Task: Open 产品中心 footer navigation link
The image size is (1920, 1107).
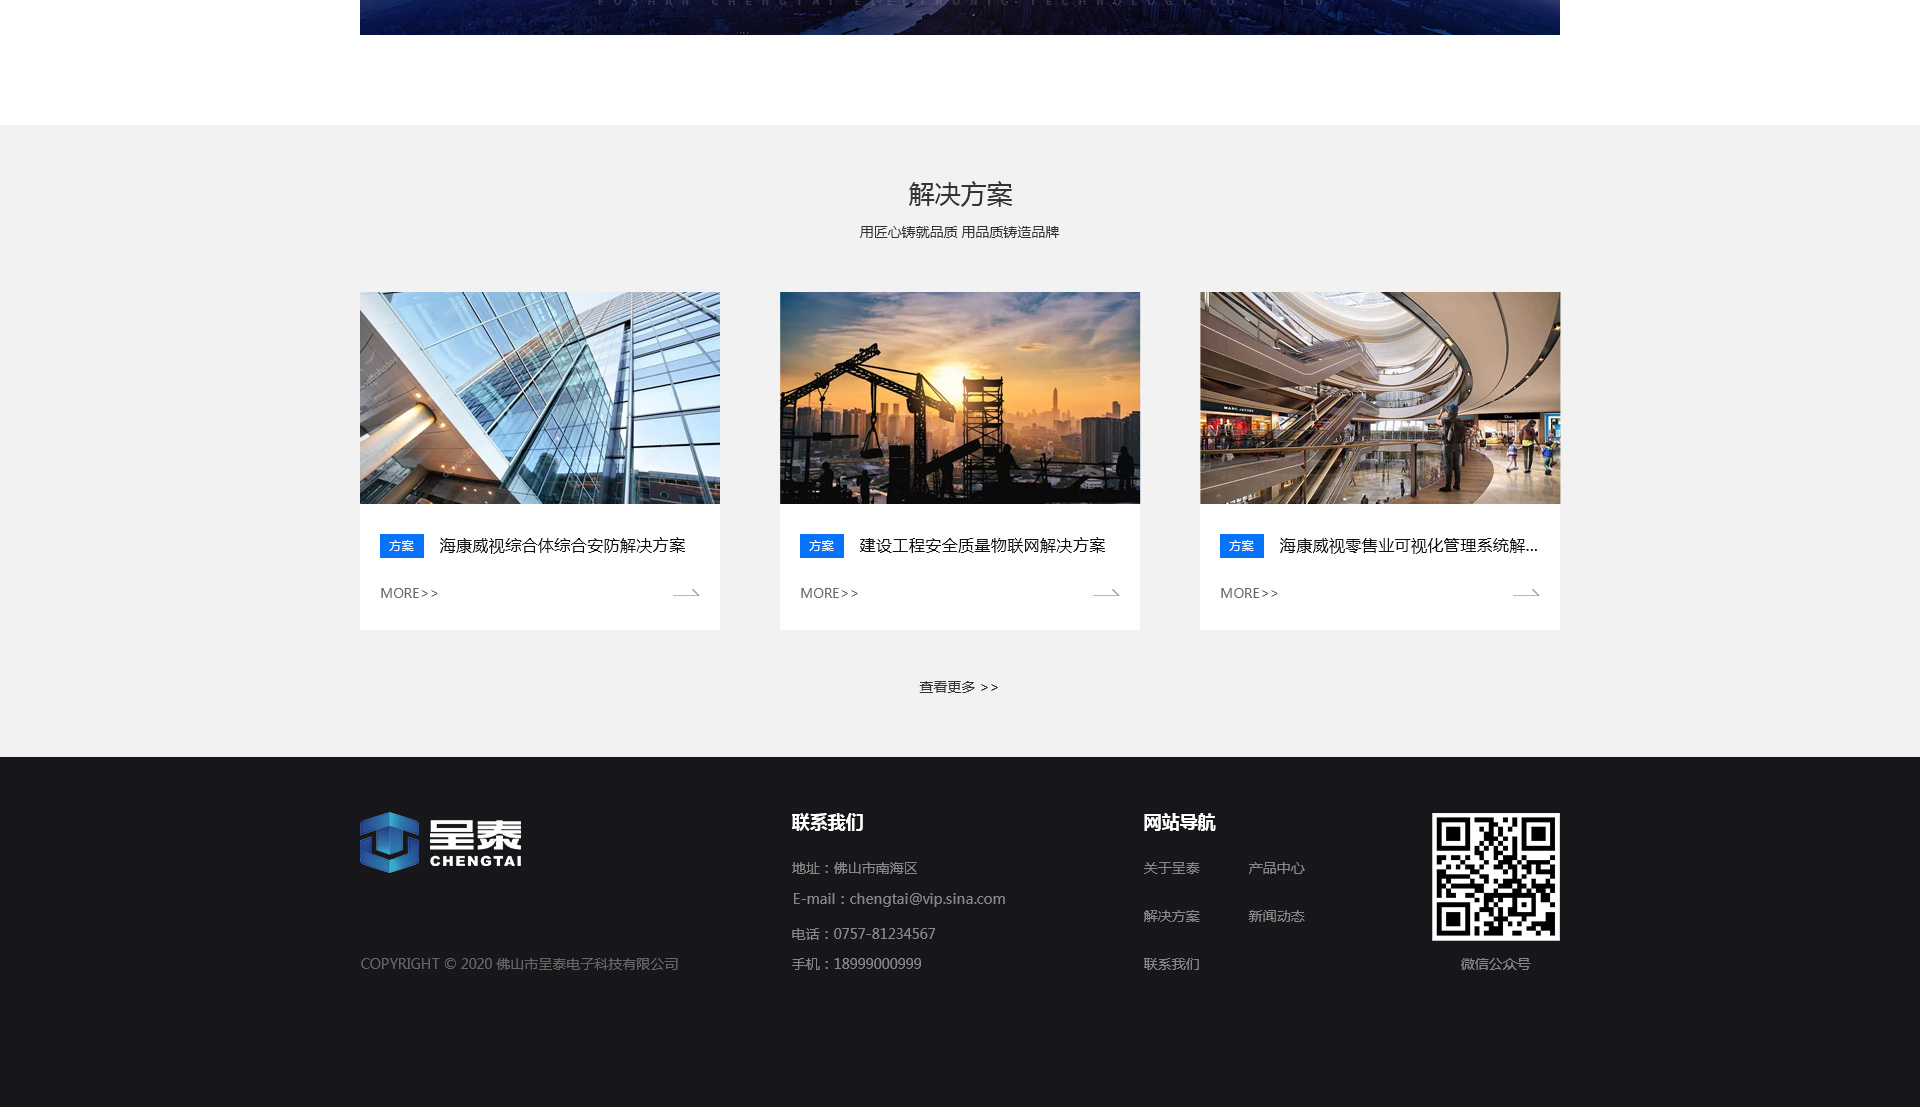Action: (x=1276, y=868)
